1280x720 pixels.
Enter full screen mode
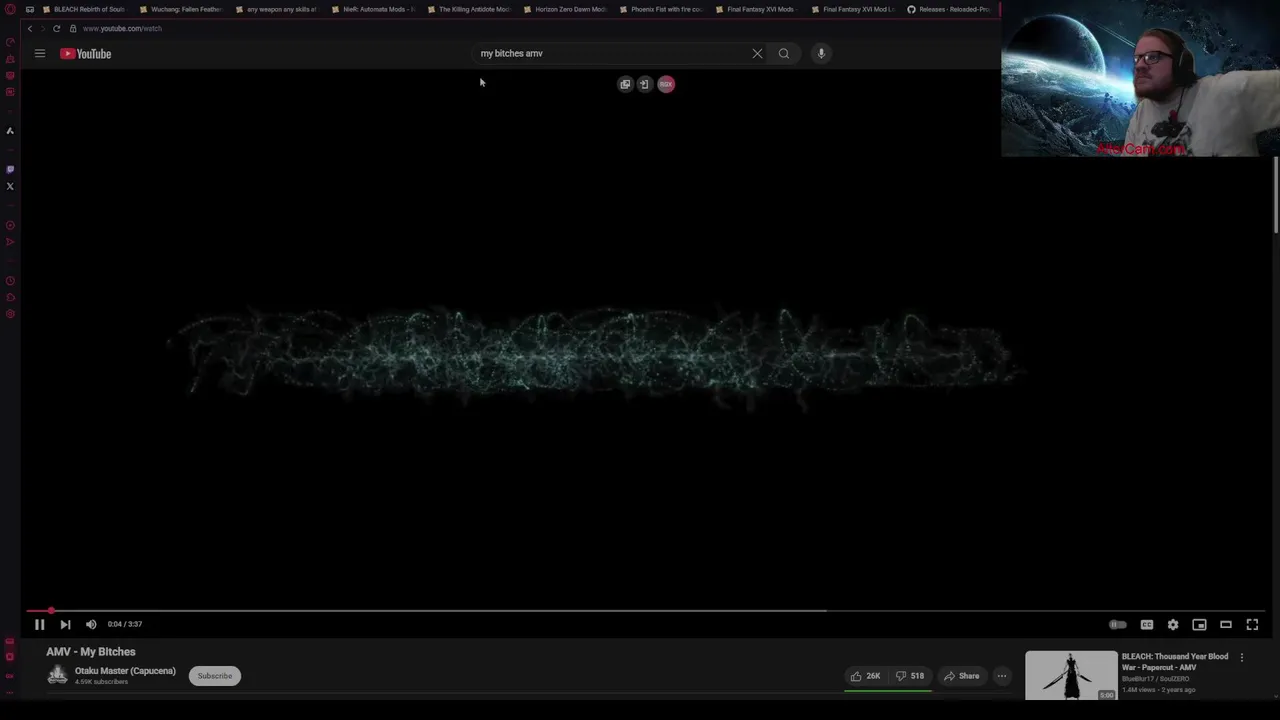tap(1252, 624)
